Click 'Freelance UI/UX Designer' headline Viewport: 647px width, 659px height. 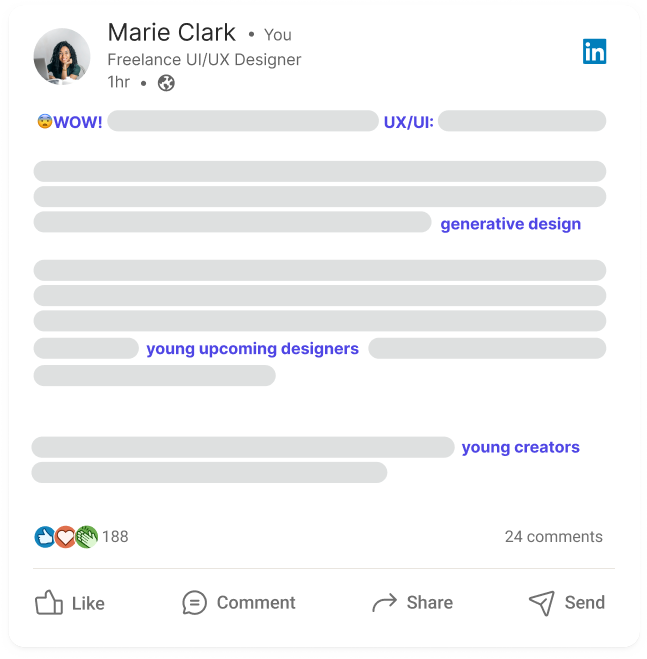click(x=204, y=59)
